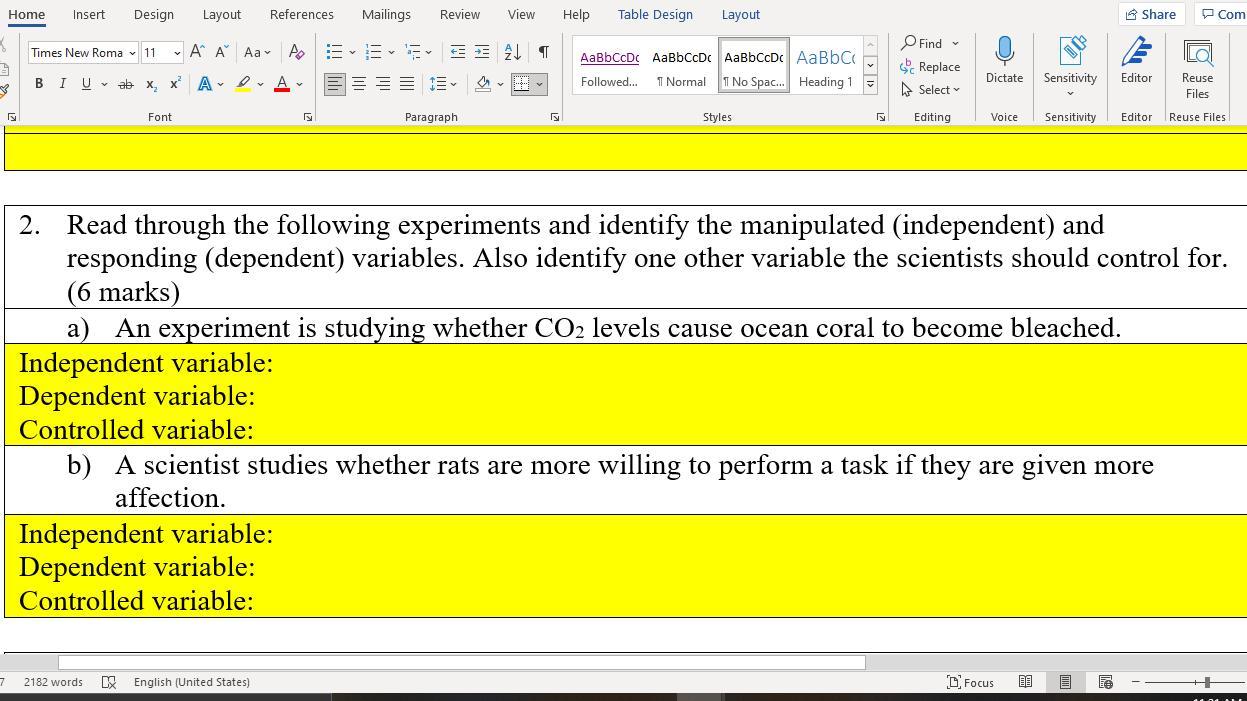Screen dimensions: 1247x701
Task: Open the font name dropdown
Action: pos(132,53)
